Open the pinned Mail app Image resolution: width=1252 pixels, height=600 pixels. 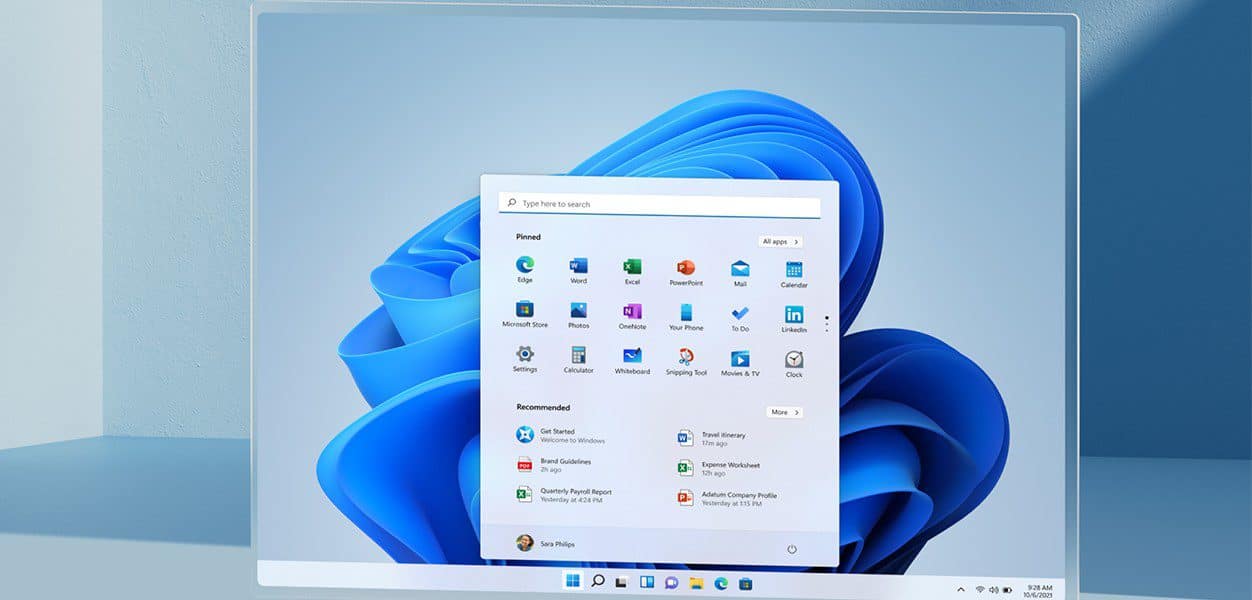coord(740,273)
